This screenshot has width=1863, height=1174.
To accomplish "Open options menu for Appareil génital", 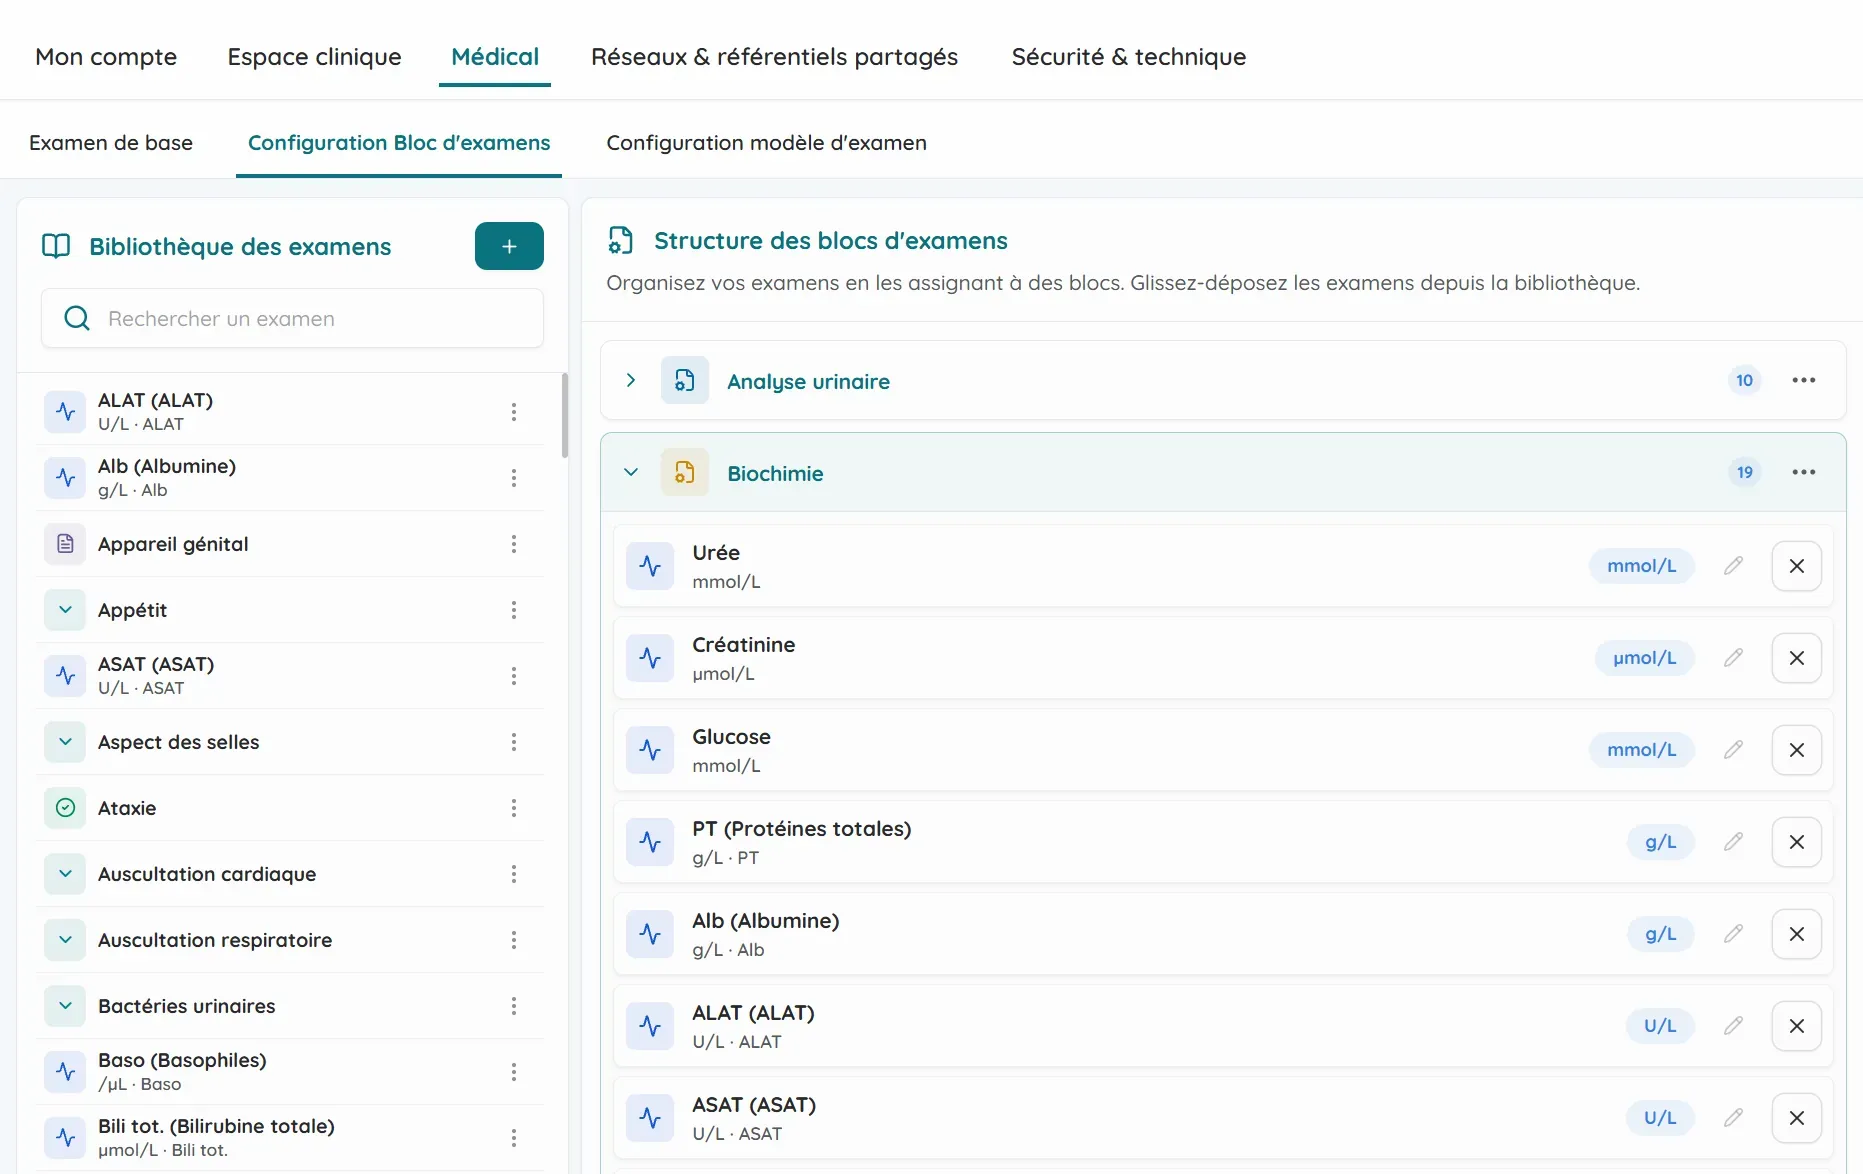I will point(514,544).
